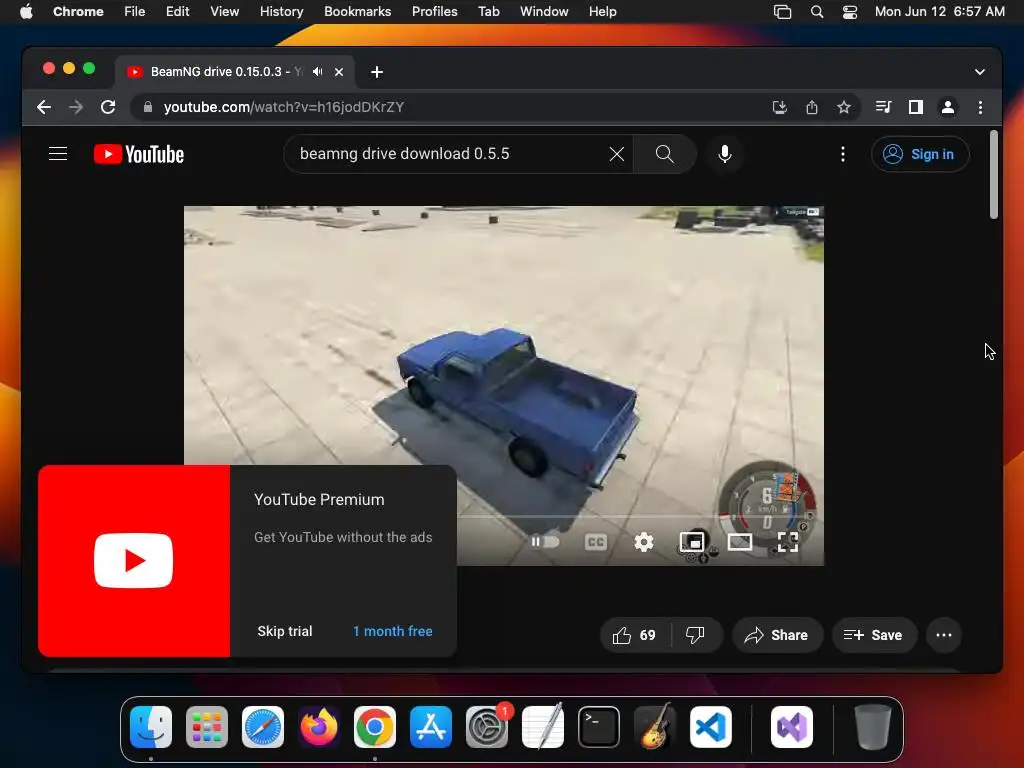The width and height of the screenshot is (1024, 768).
Task: Open the YouTube hamburger guide menu
Action: (x=58, y=154)
